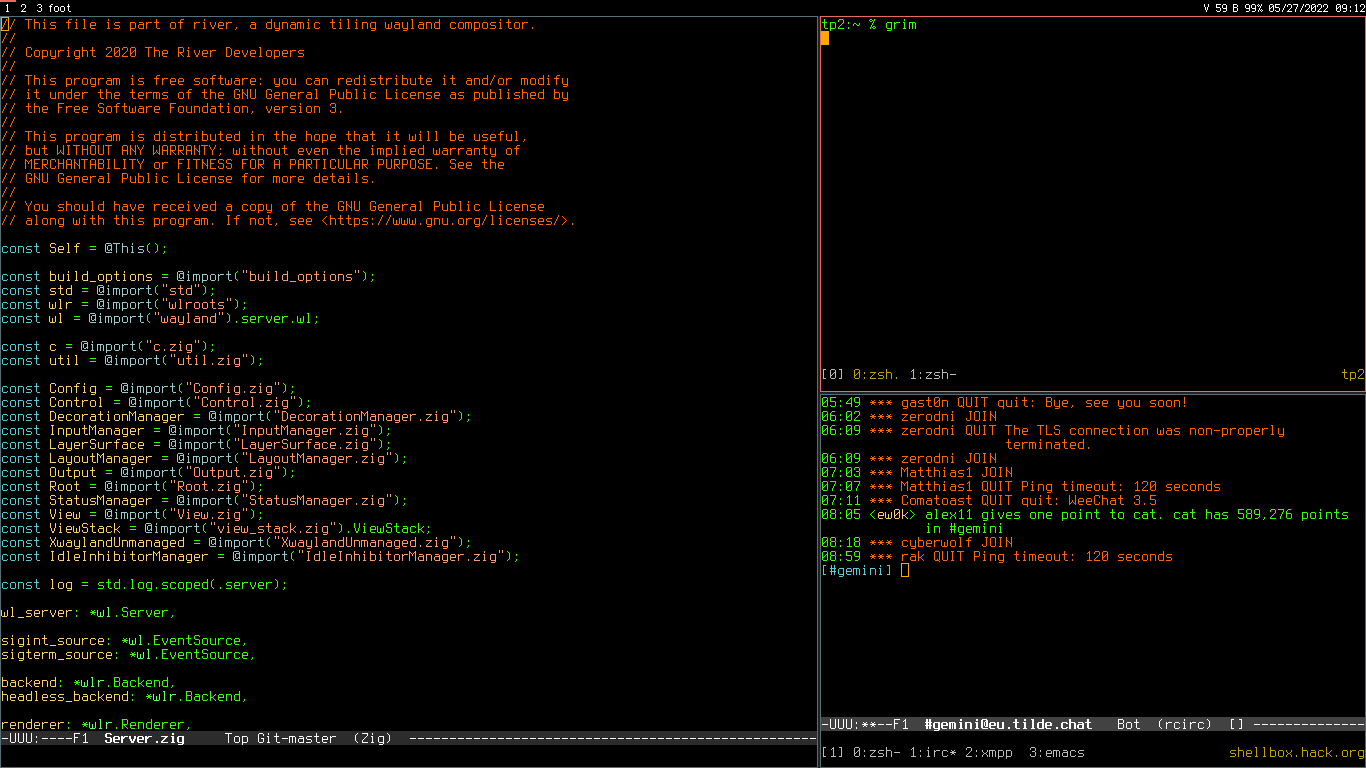Click the (Zig) major mode indicator

pos(372,739)
